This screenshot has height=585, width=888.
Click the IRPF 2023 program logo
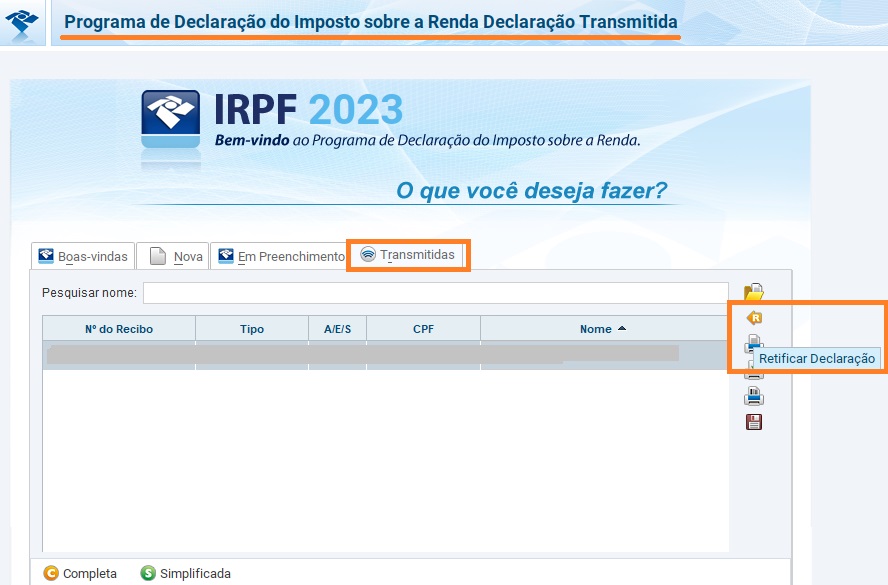point(170,119)
